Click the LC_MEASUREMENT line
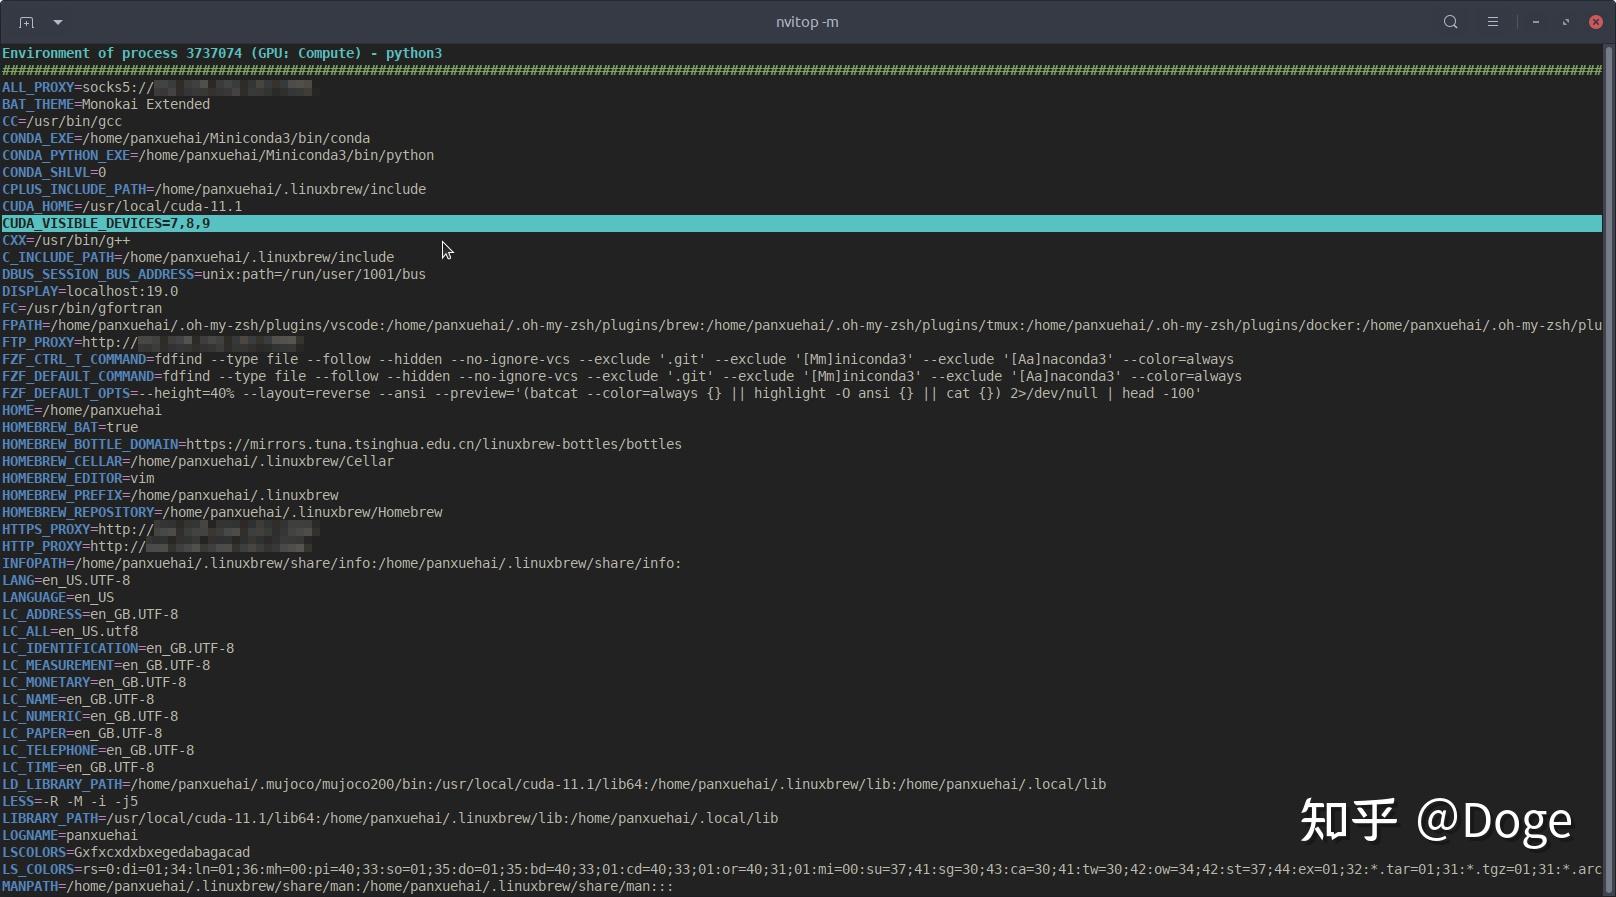1616x897 pixels. 106,665
